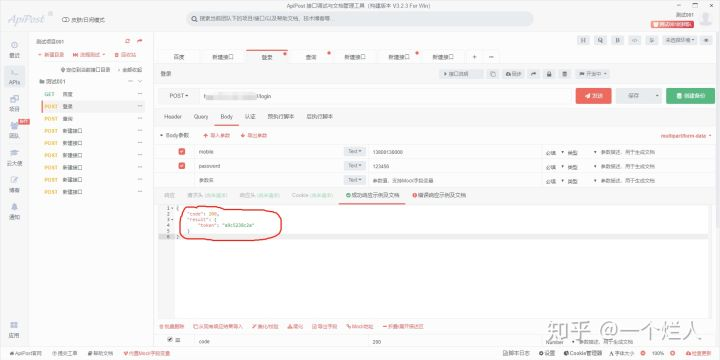Screen dimensions: 720x360
Task: Click the red 发送 send button
Action: pos(593,96)
